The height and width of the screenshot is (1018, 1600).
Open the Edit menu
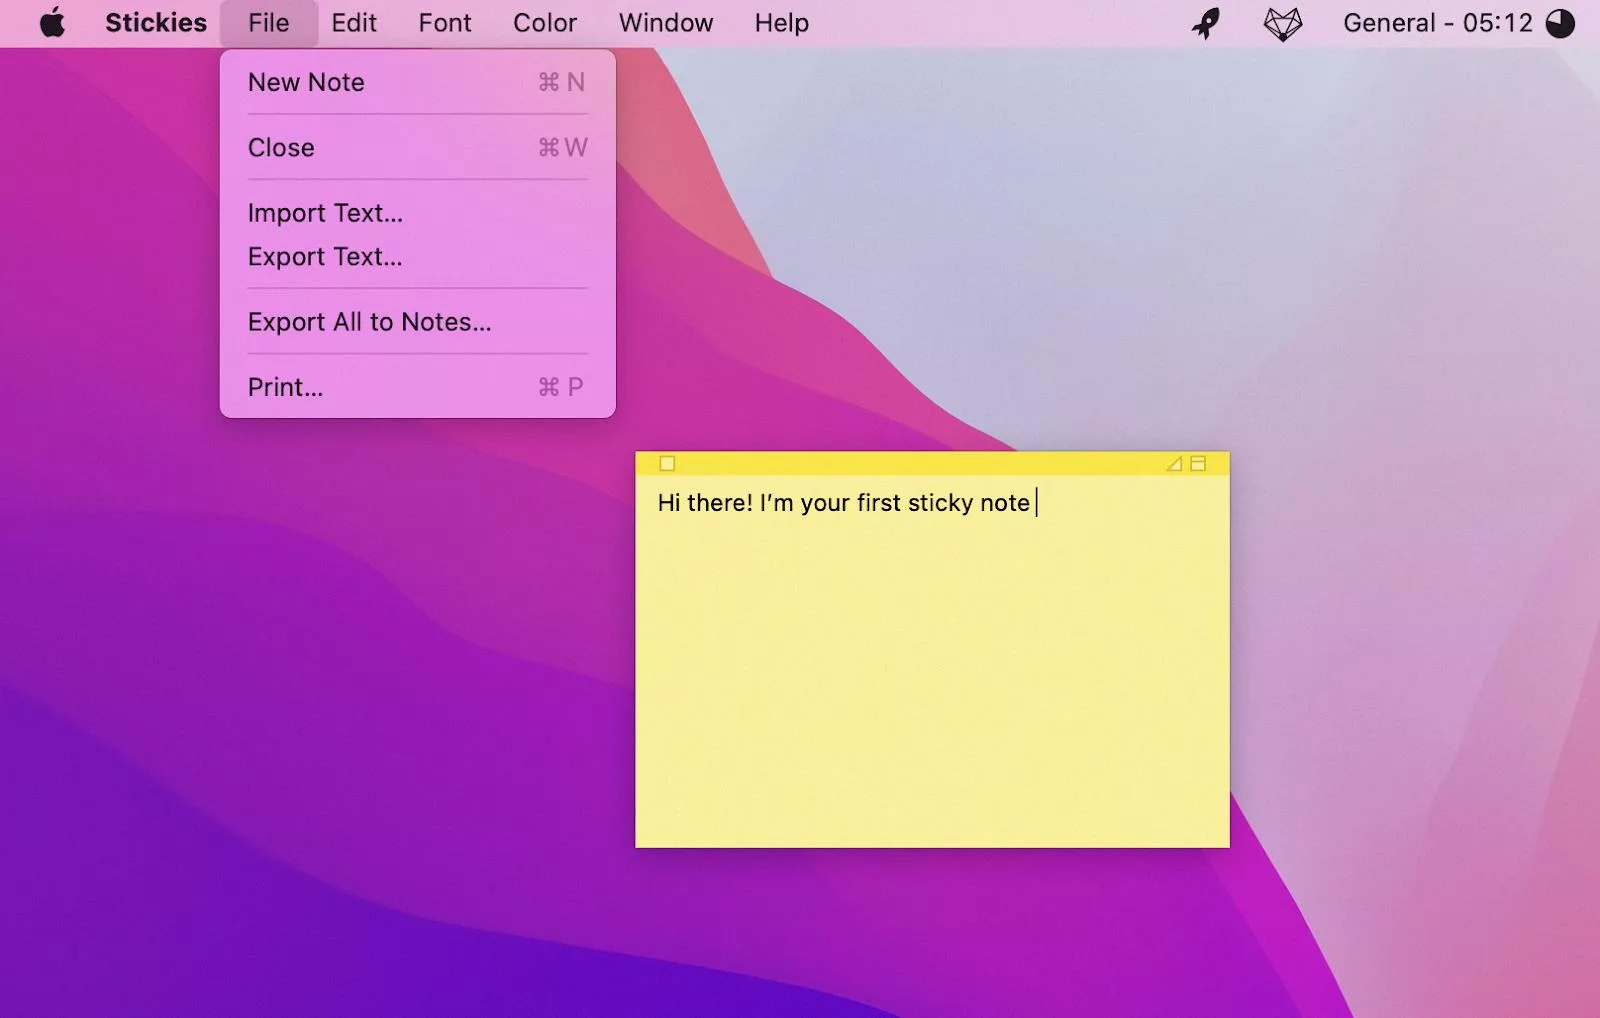[353, 22]
